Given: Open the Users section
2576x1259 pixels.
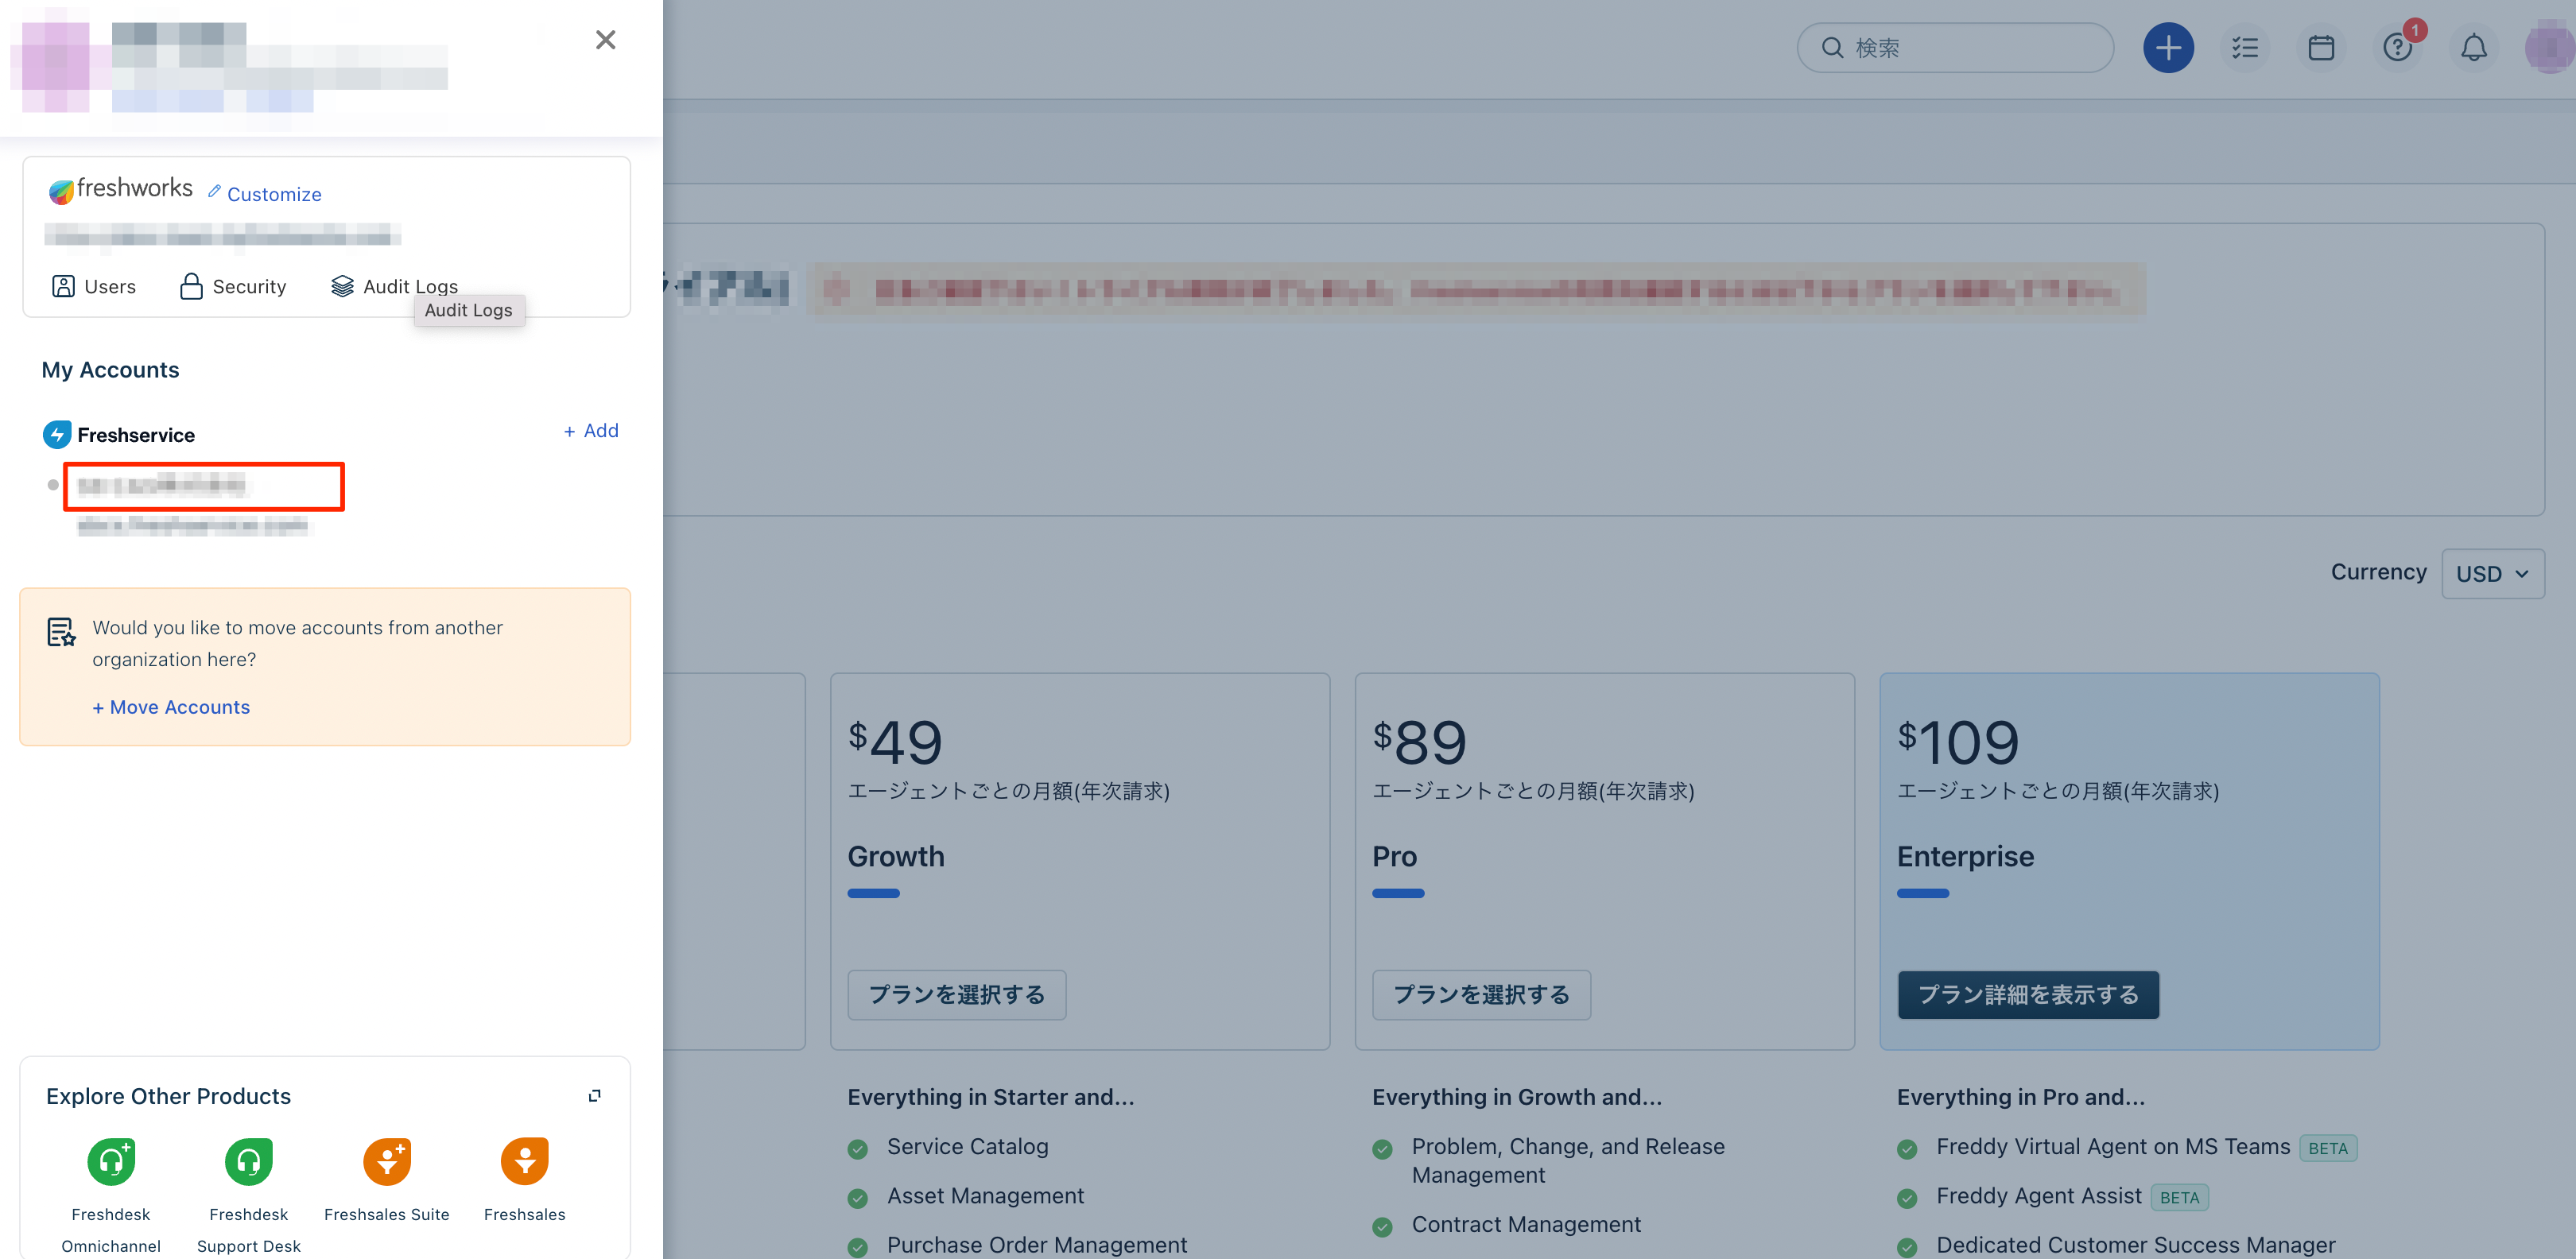Looking at the screenshot, I should point(94,287).
